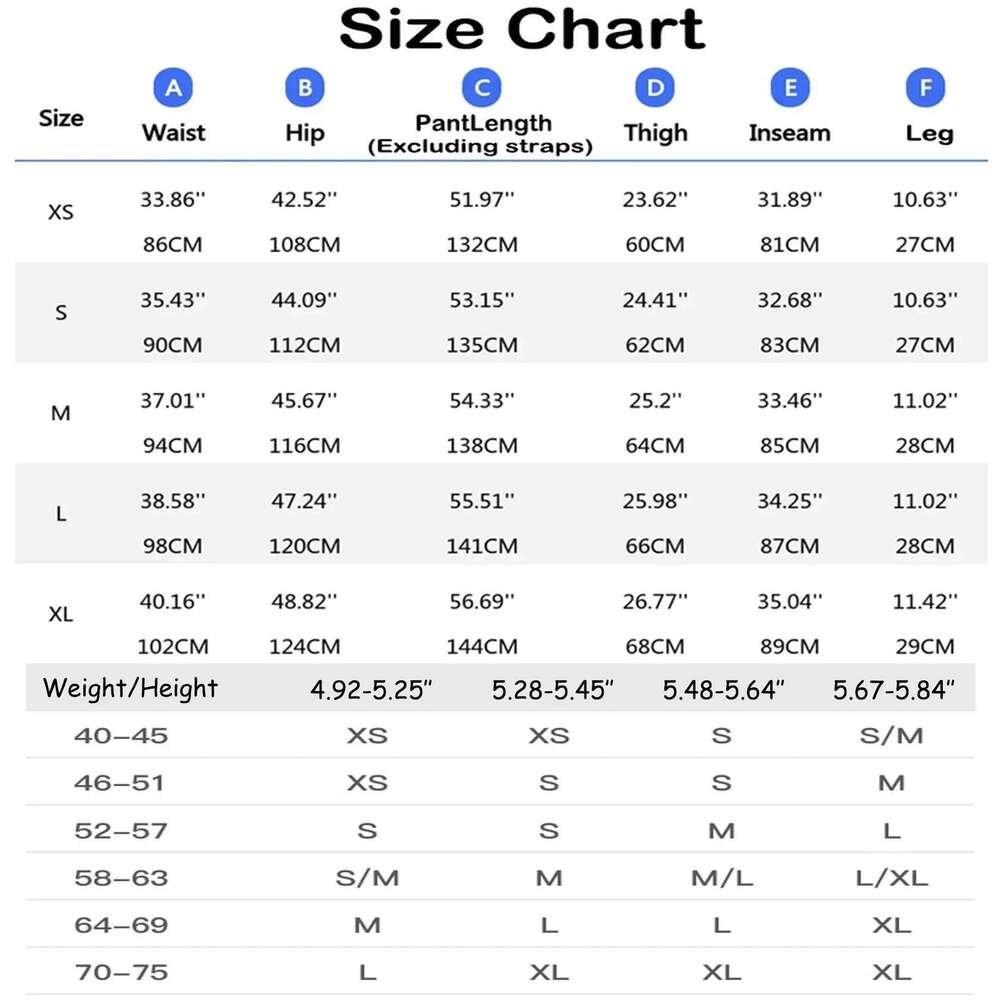Click the blue circle D badge

[655, 89]
